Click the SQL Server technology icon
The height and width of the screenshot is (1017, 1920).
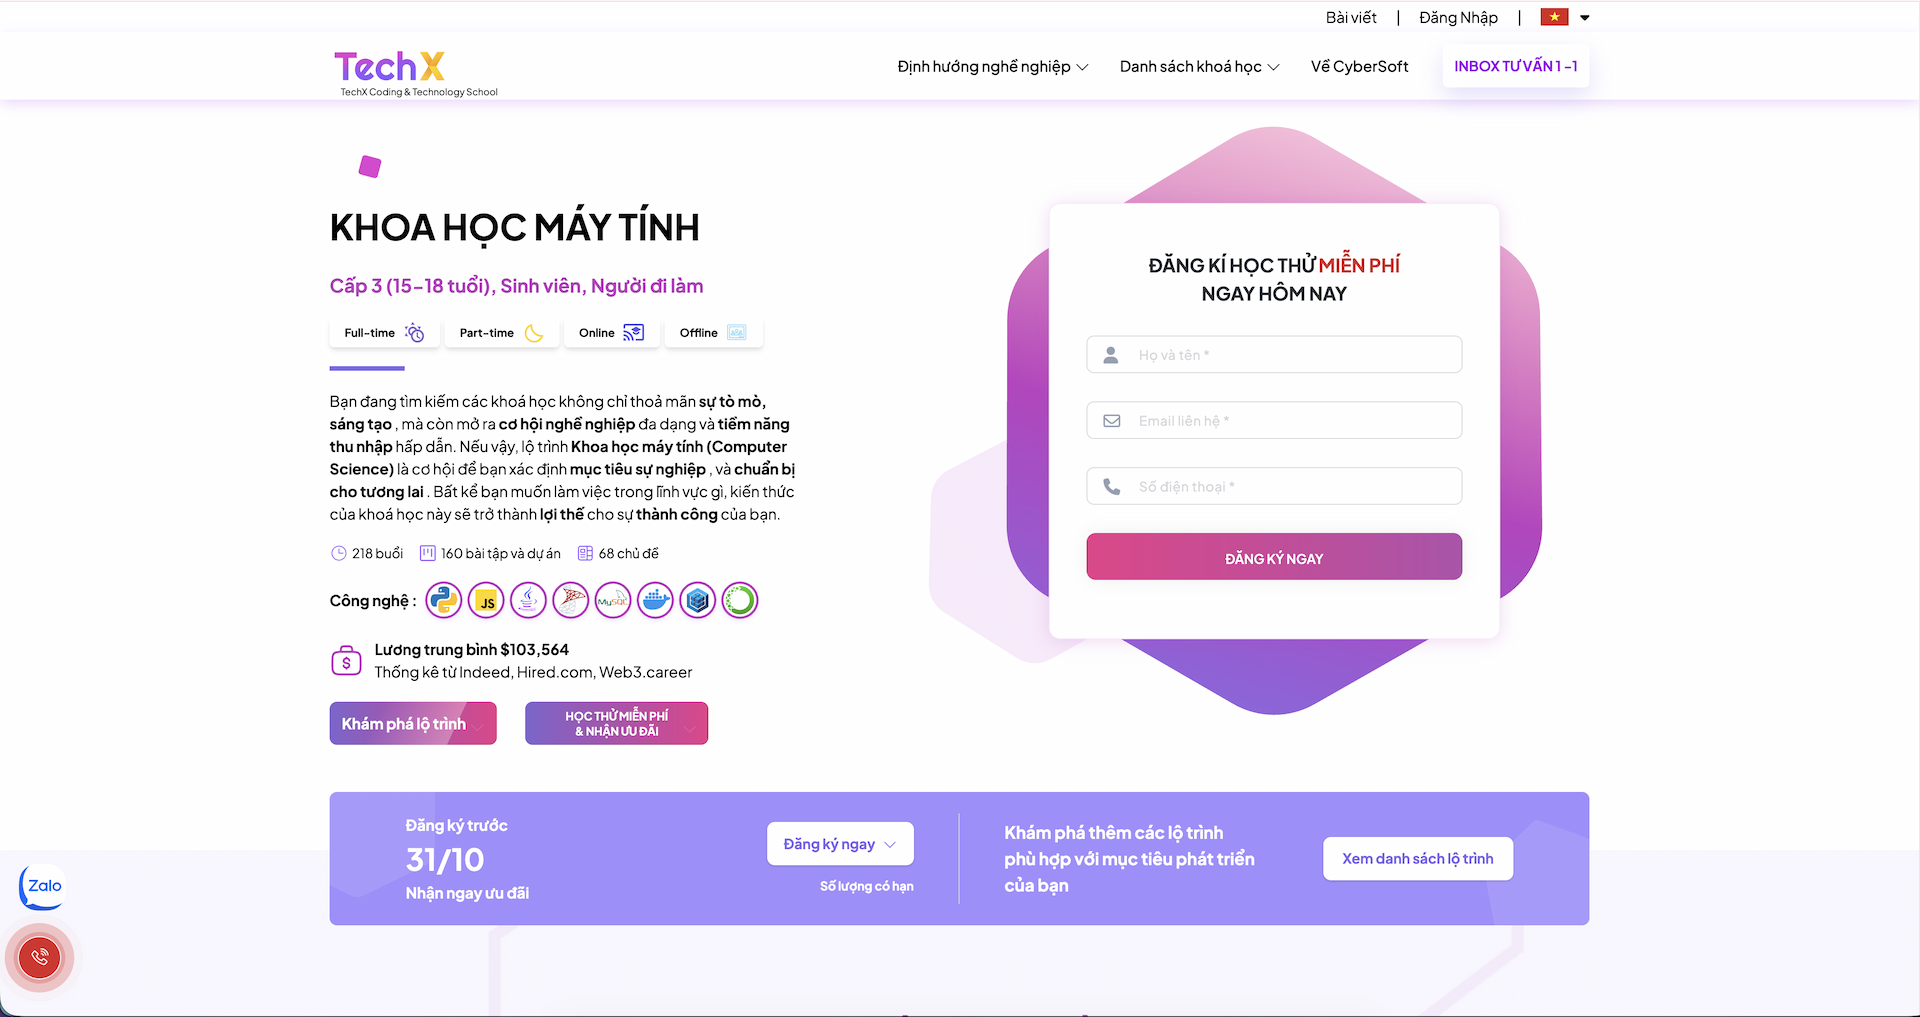570,600
